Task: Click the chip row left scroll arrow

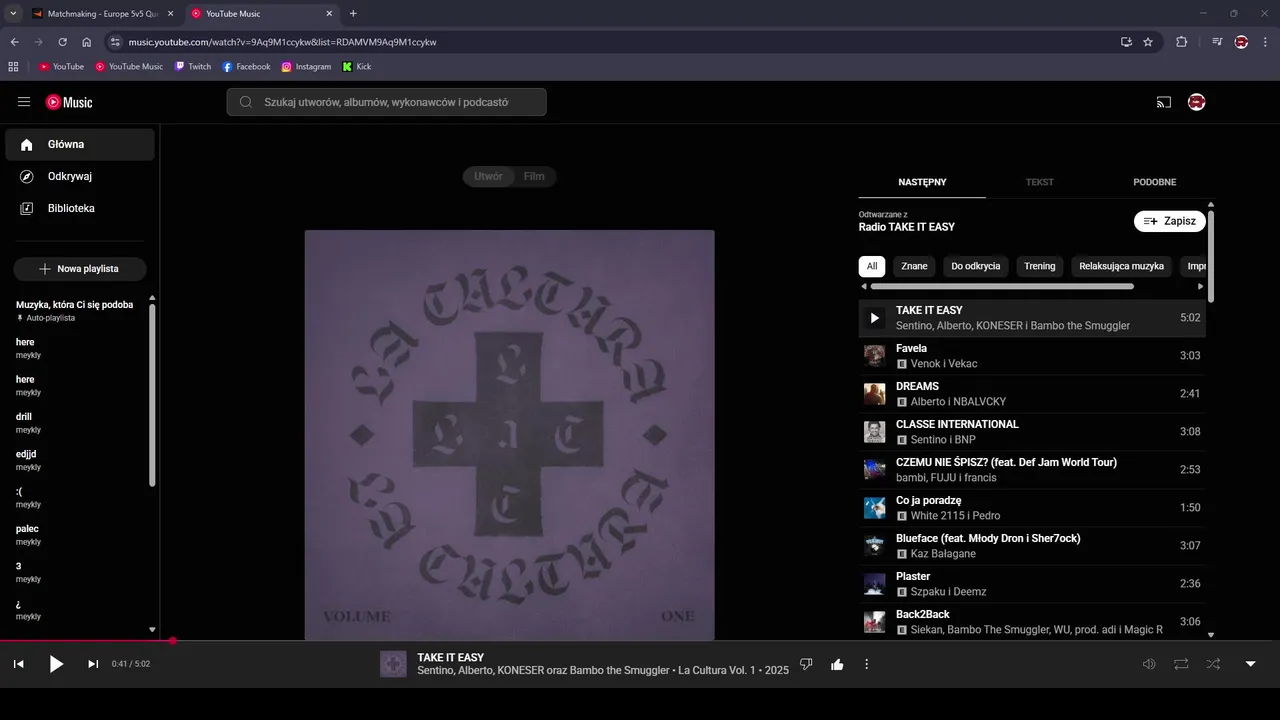Action: click(x=864, y=286)
